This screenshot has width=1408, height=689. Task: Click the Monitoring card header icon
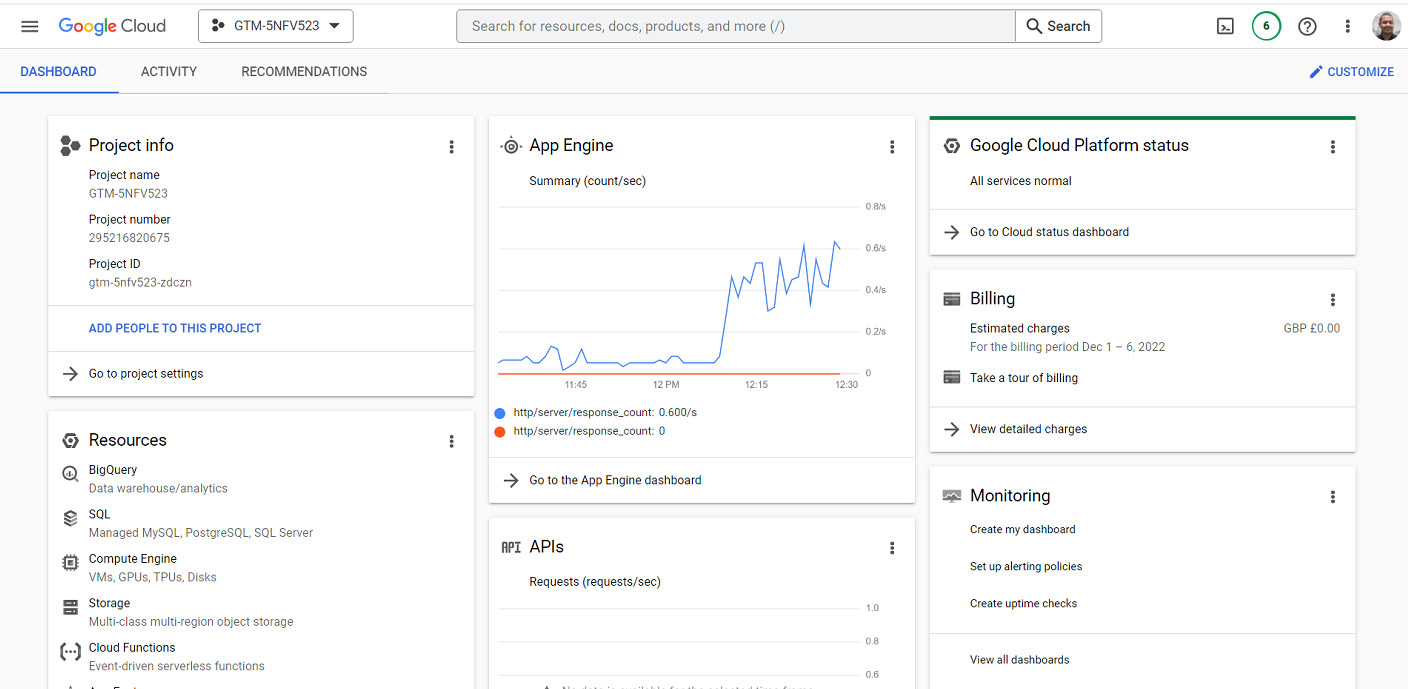click(952, 496)
